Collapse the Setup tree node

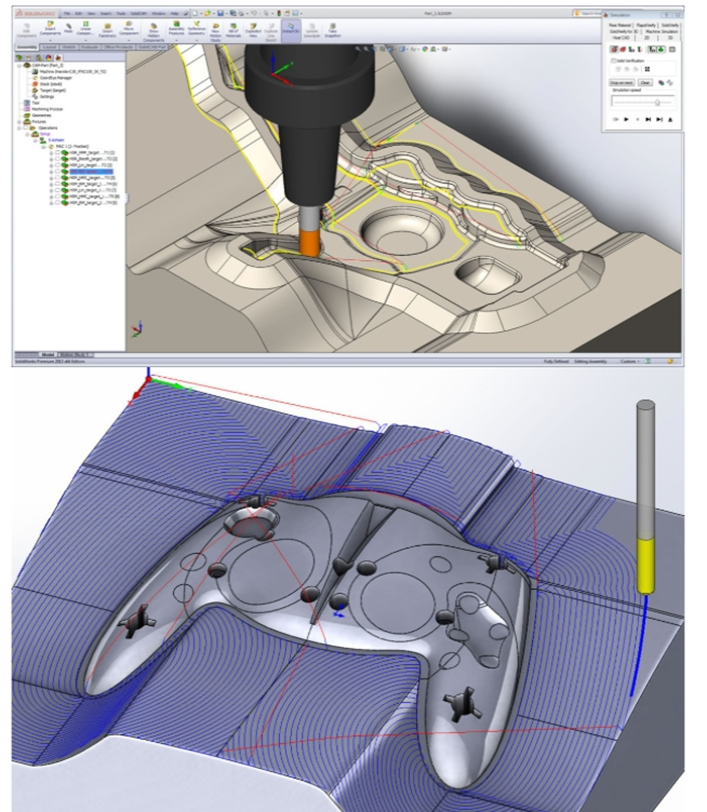click(x=29, y=134)
